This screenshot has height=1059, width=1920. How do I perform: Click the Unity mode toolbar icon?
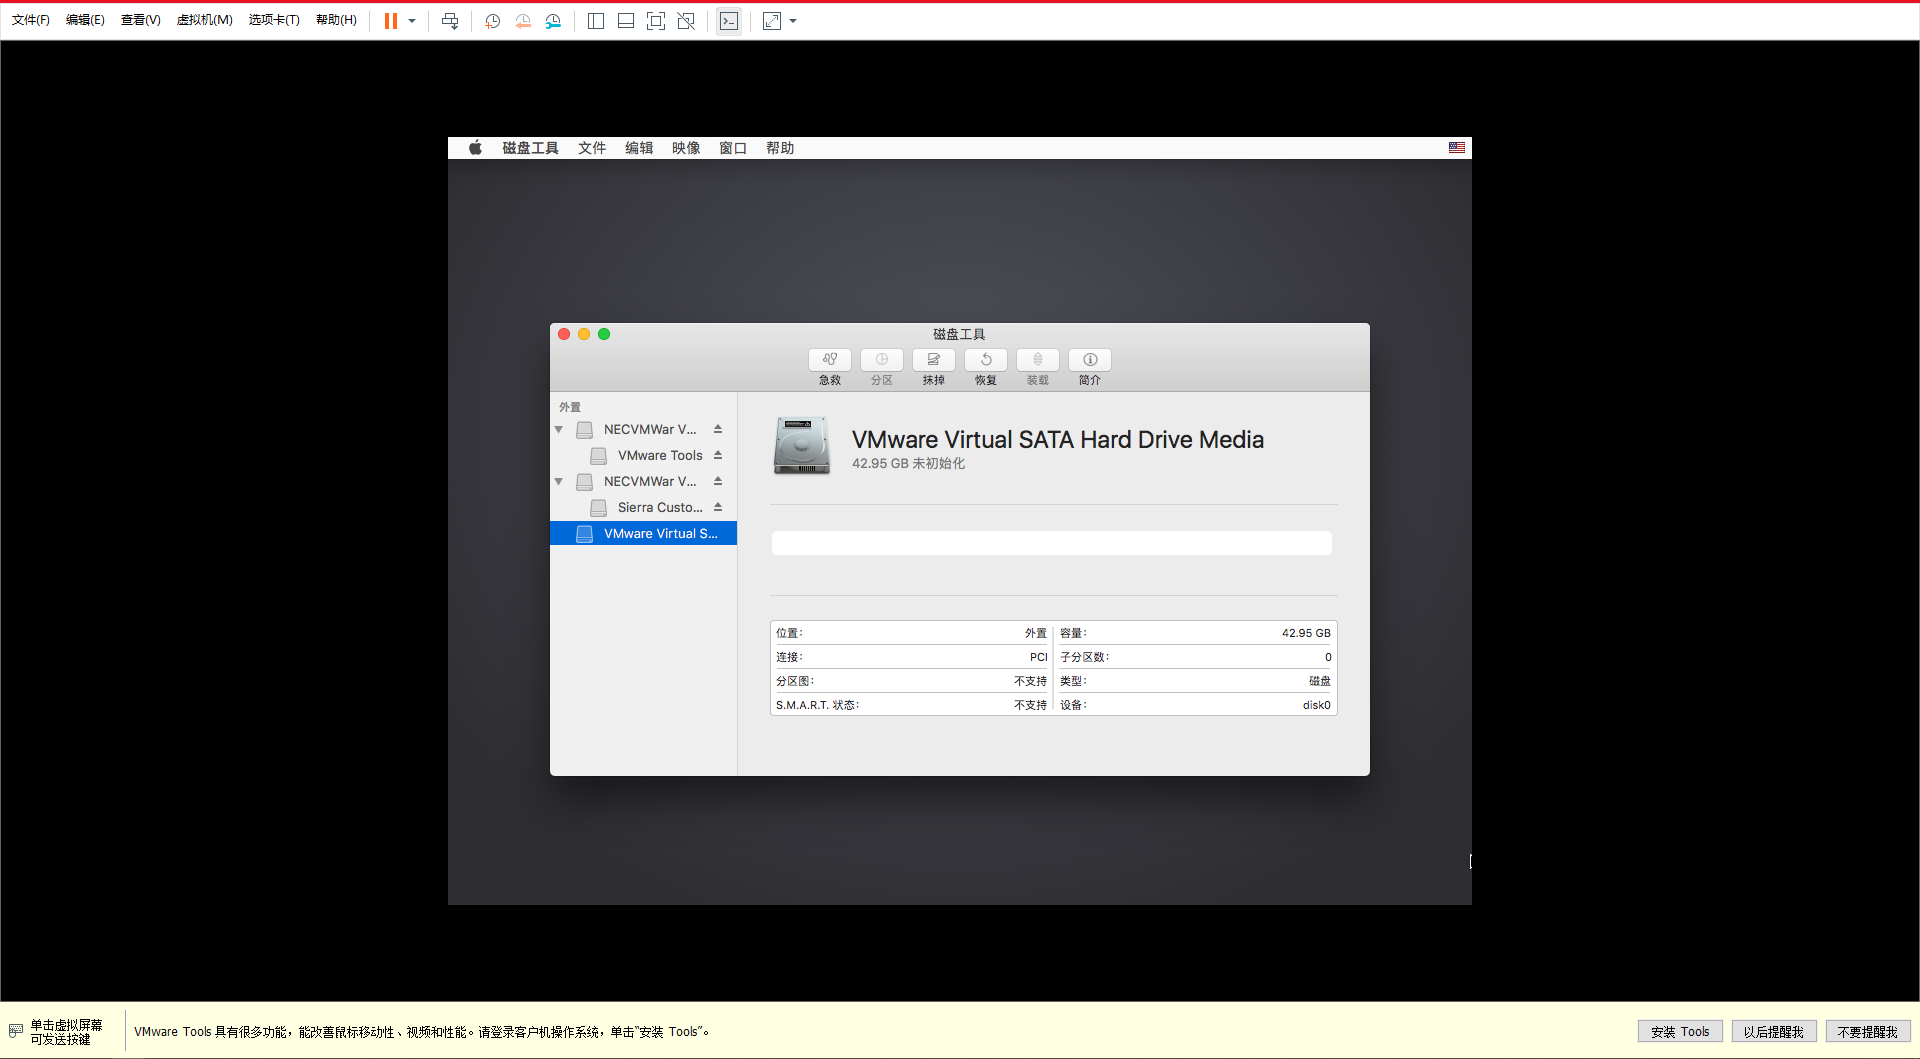coord(686,21)
